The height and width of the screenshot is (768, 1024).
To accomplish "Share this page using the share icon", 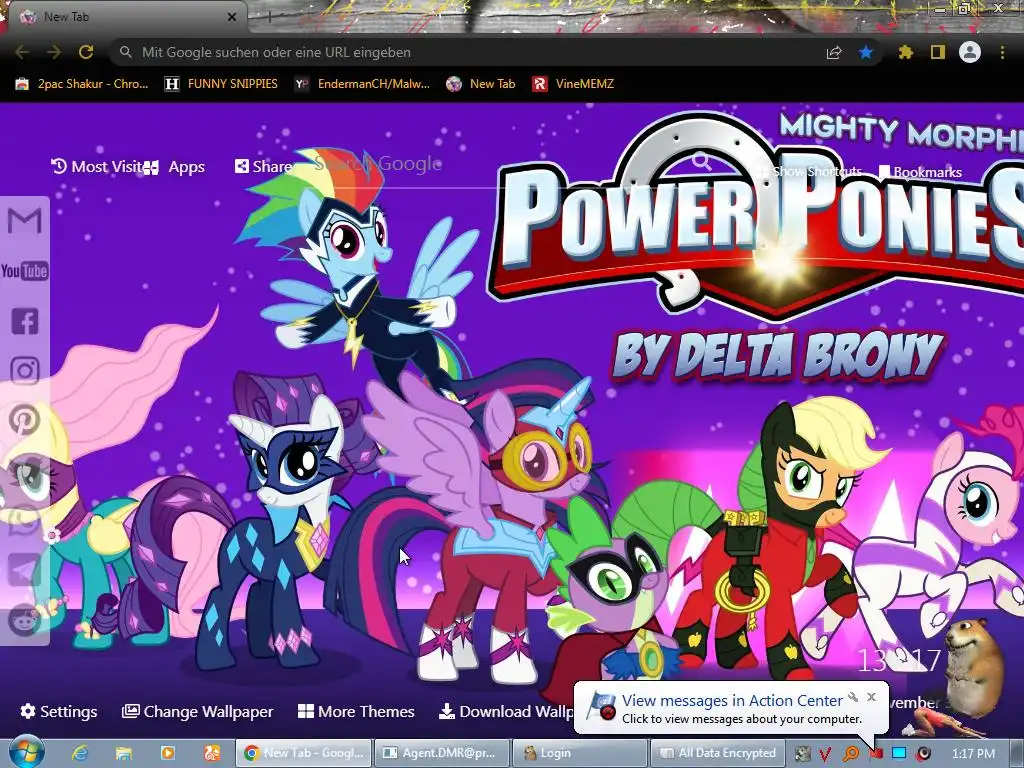I will coord(834,52).
